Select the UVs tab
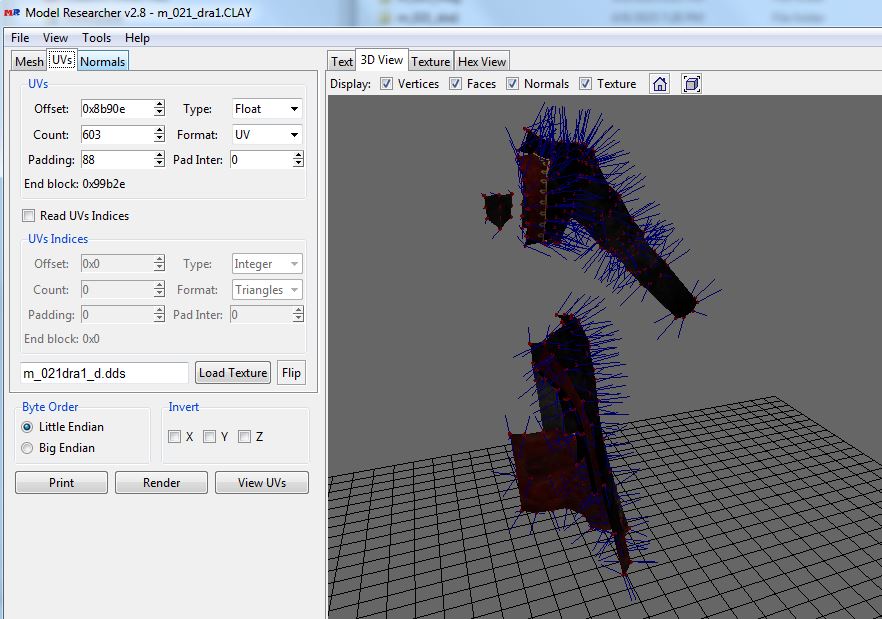 (62, 60)
